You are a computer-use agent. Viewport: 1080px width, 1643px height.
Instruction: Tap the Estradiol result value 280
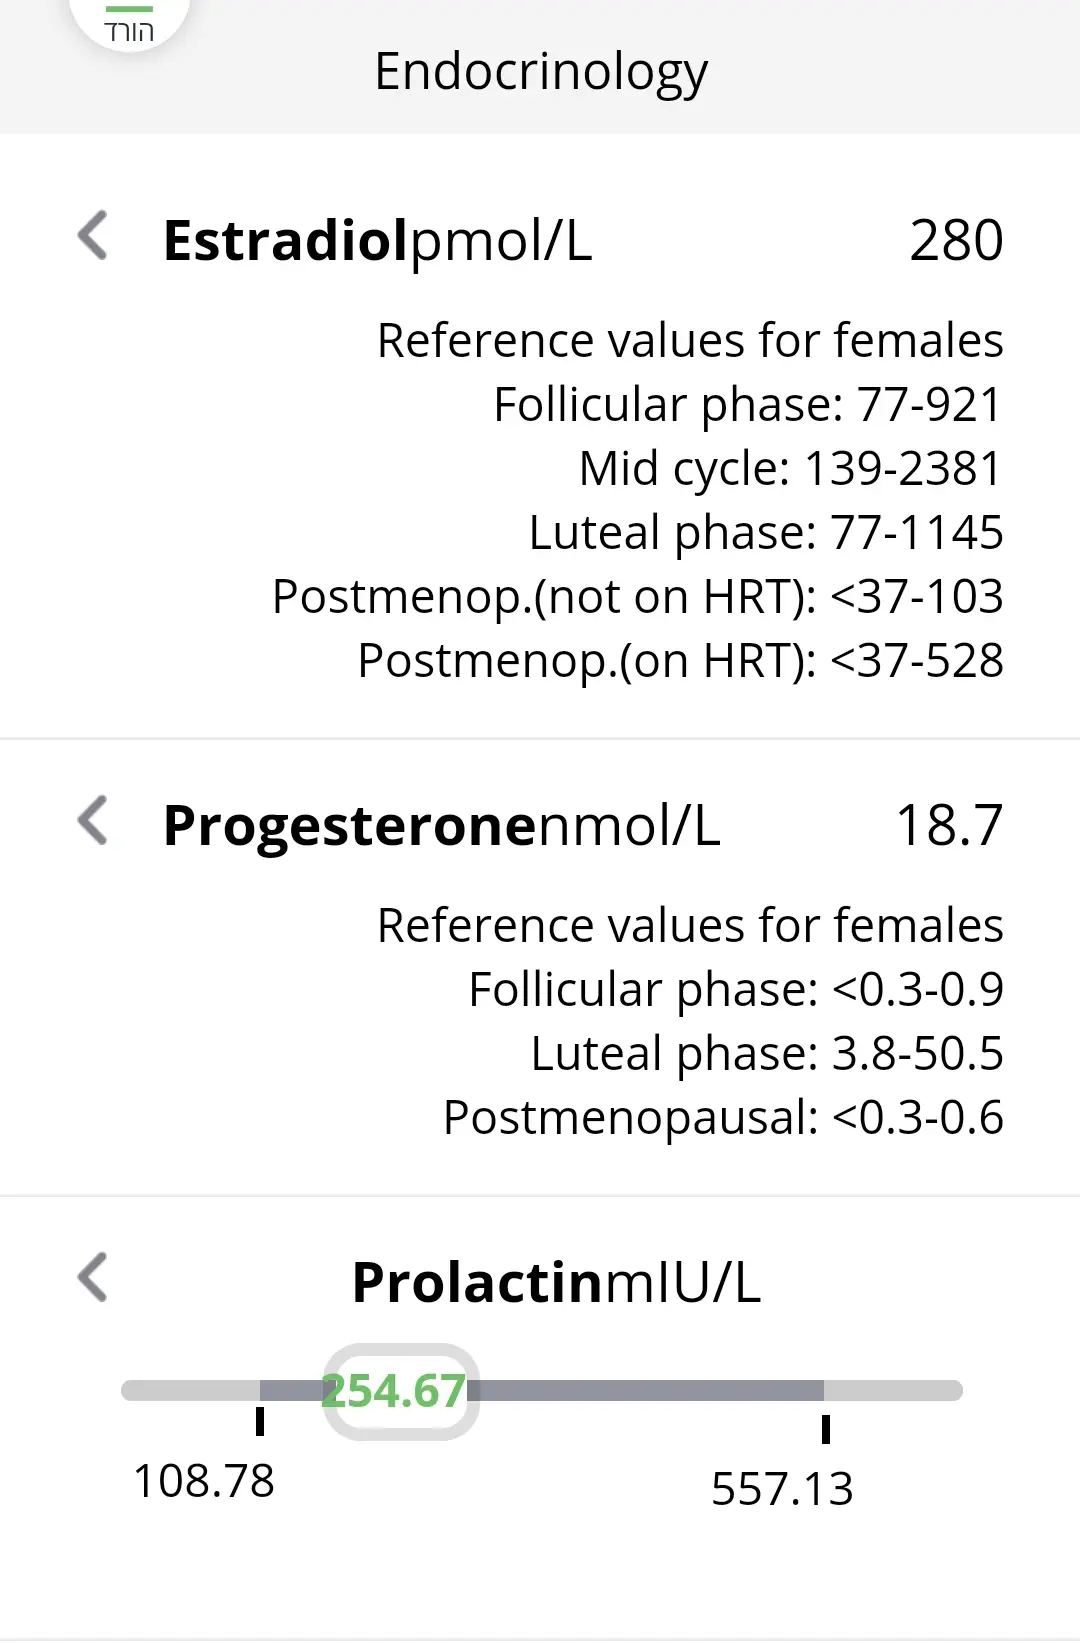pos(956,241)
